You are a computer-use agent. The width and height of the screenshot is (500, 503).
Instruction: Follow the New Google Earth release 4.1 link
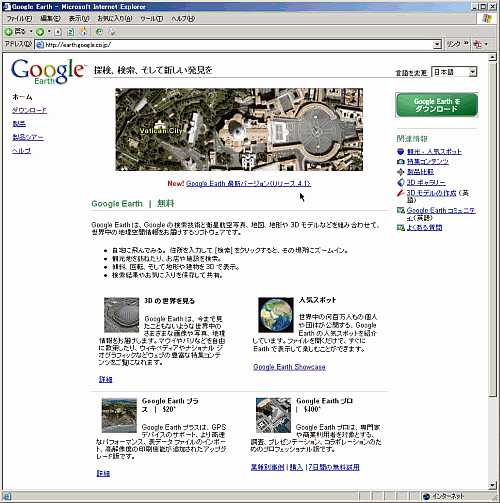click(248, 183)
